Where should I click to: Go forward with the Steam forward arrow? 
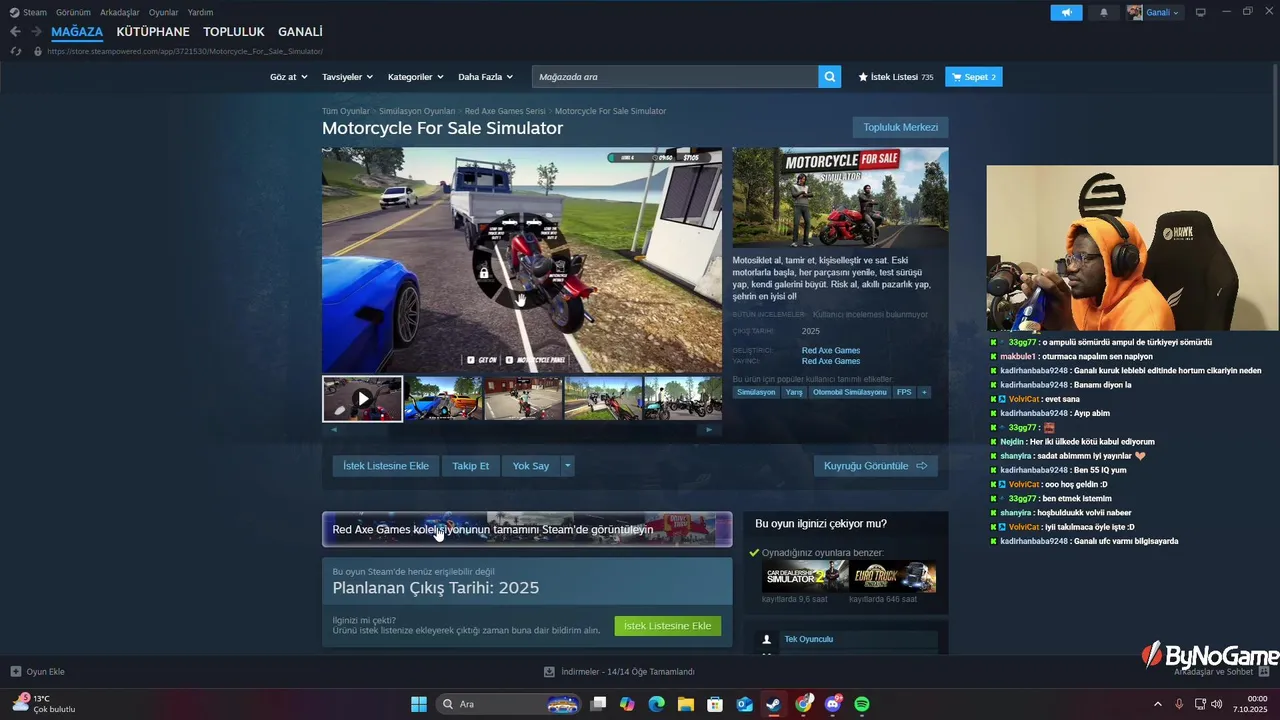pyautogui.click(x=36, y=32)
